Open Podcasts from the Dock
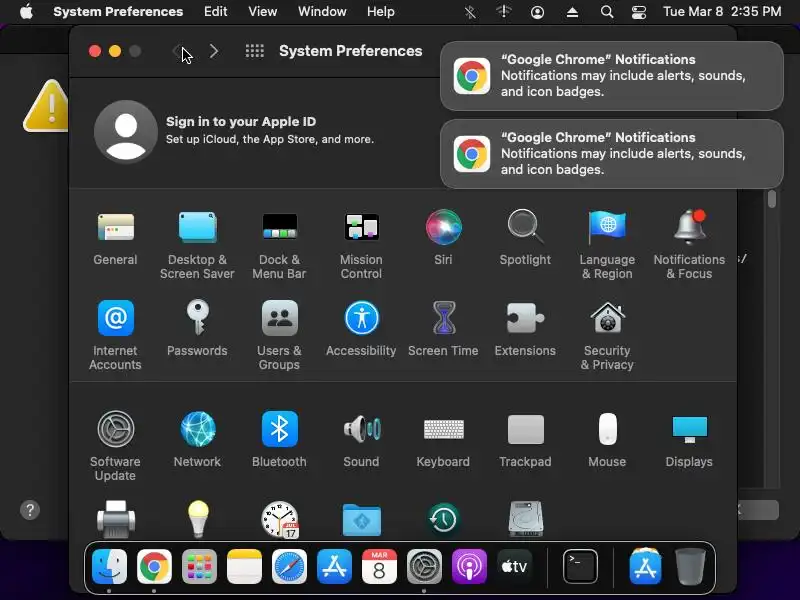800x600 pixels. (469, 566)
